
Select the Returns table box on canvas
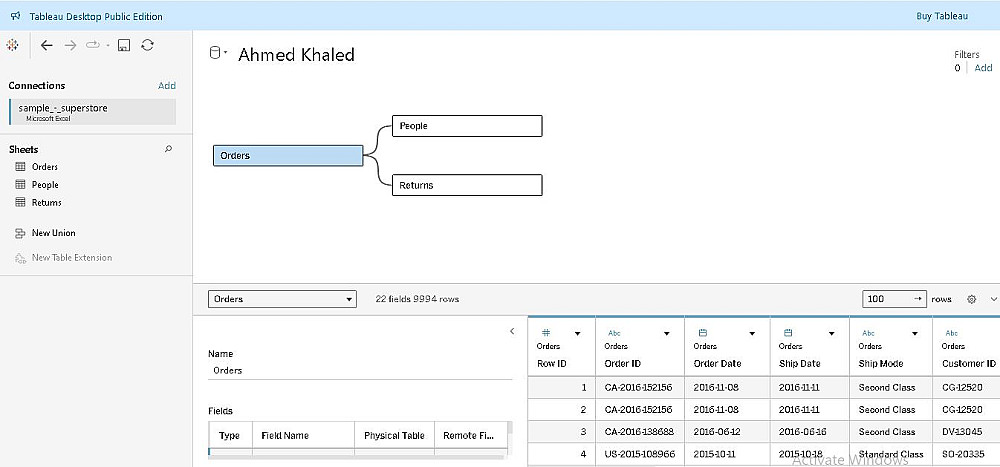tap(467, 185)
